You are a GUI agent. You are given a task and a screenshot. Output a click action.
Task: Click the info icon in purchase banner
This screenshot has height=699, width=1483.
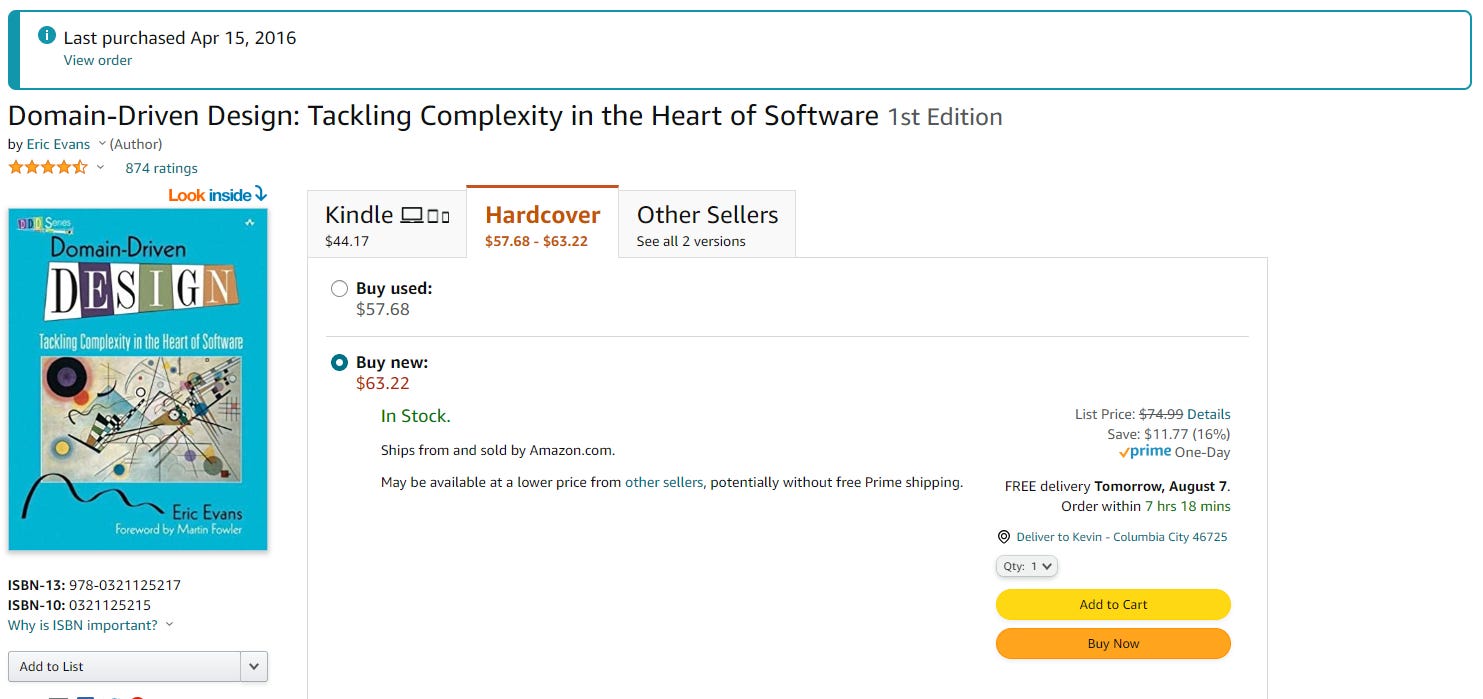click(46, 36)
